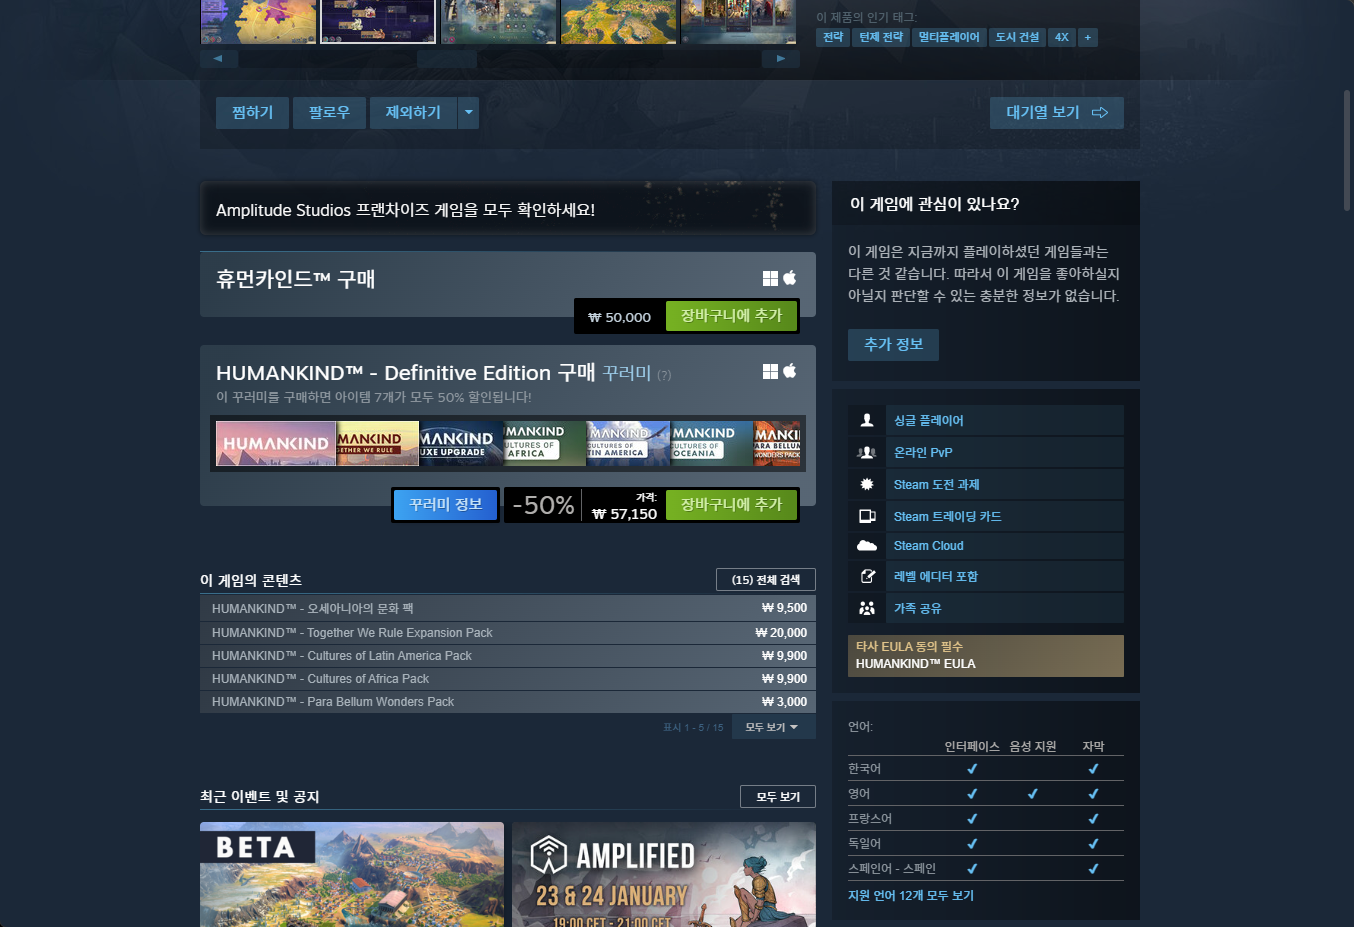Click the single-player feature icon

pos(867,420)
